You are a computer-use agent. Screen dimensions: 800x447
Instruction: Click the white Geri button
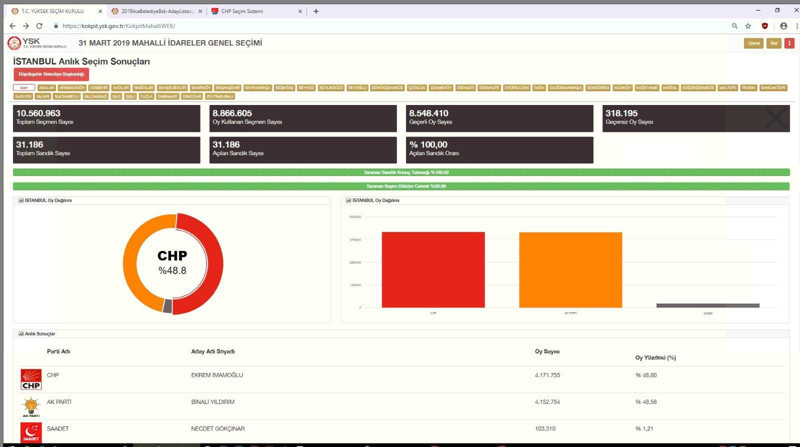click(x=24, y=88)
